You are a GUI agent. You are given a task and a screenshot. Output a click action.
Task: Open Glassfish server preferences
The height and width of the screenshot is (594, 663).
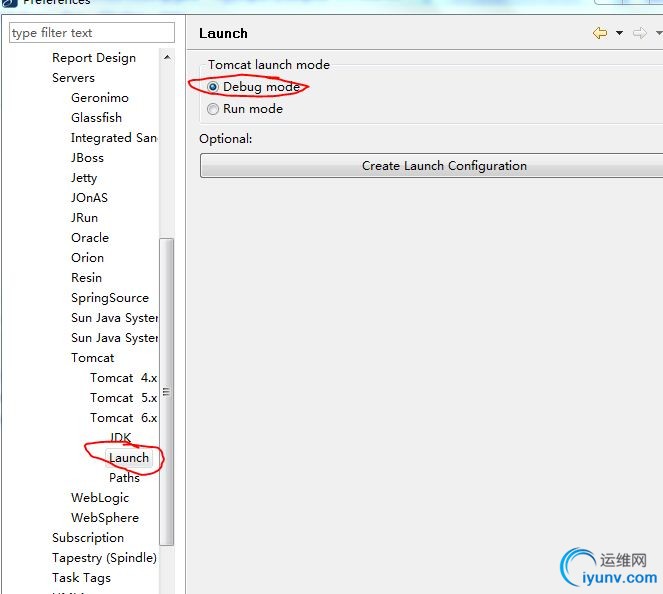96,118
